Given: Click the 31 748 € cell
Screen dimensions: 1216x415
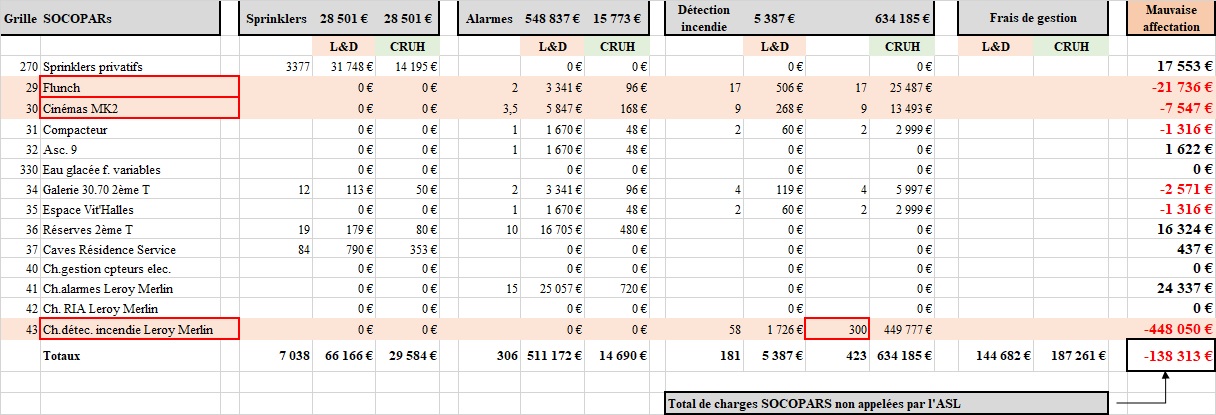Looking at the screenshot, I should (x=345, y=67).
